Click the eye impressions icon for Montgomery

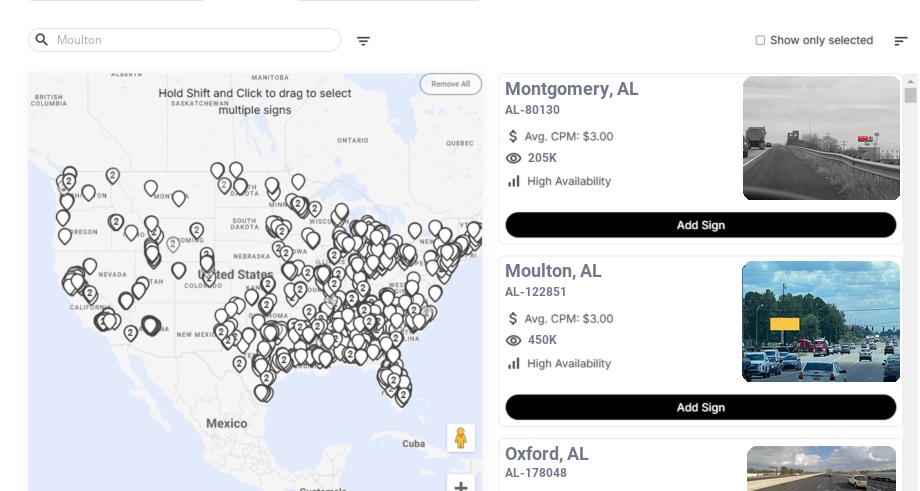click(x=514, y=158)
